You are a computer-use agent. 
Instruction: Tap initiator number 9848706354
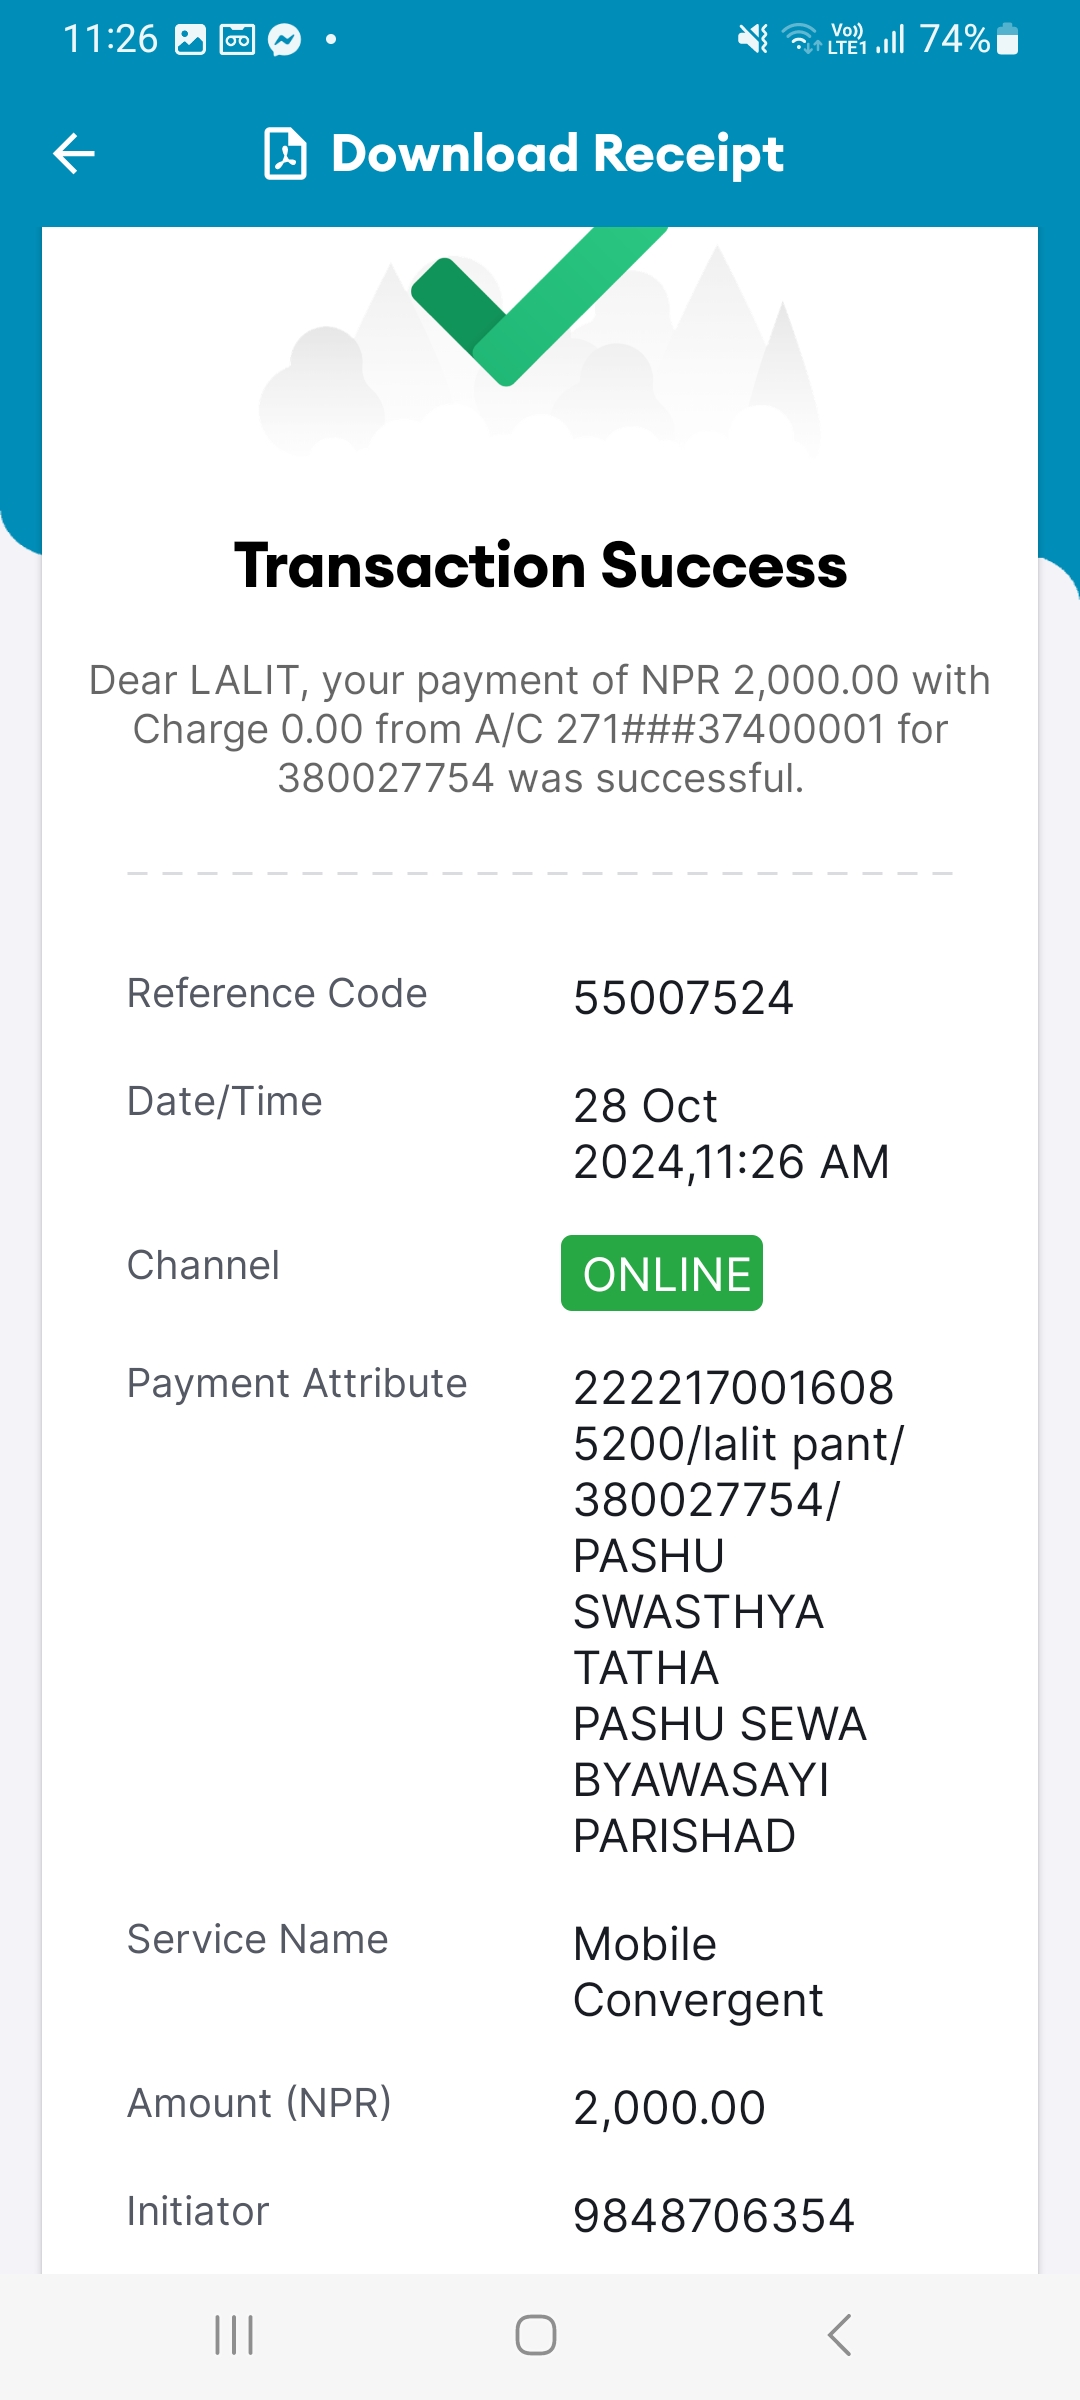point(714,2215)
